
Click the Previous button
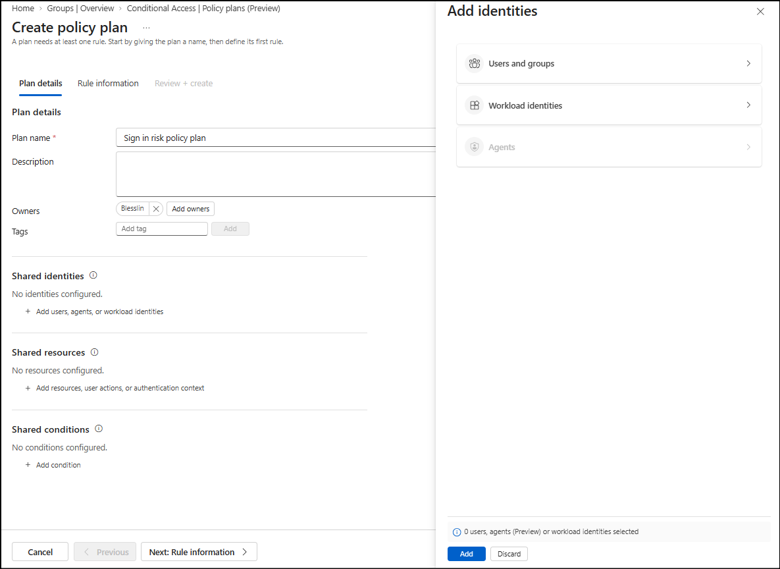105,552
